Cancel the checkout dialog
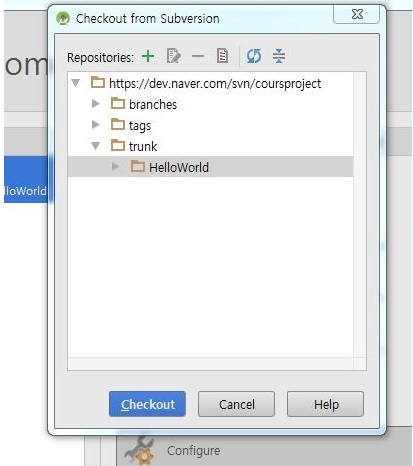The height and width of the screenshot is (466, 413). coord(236,404)
